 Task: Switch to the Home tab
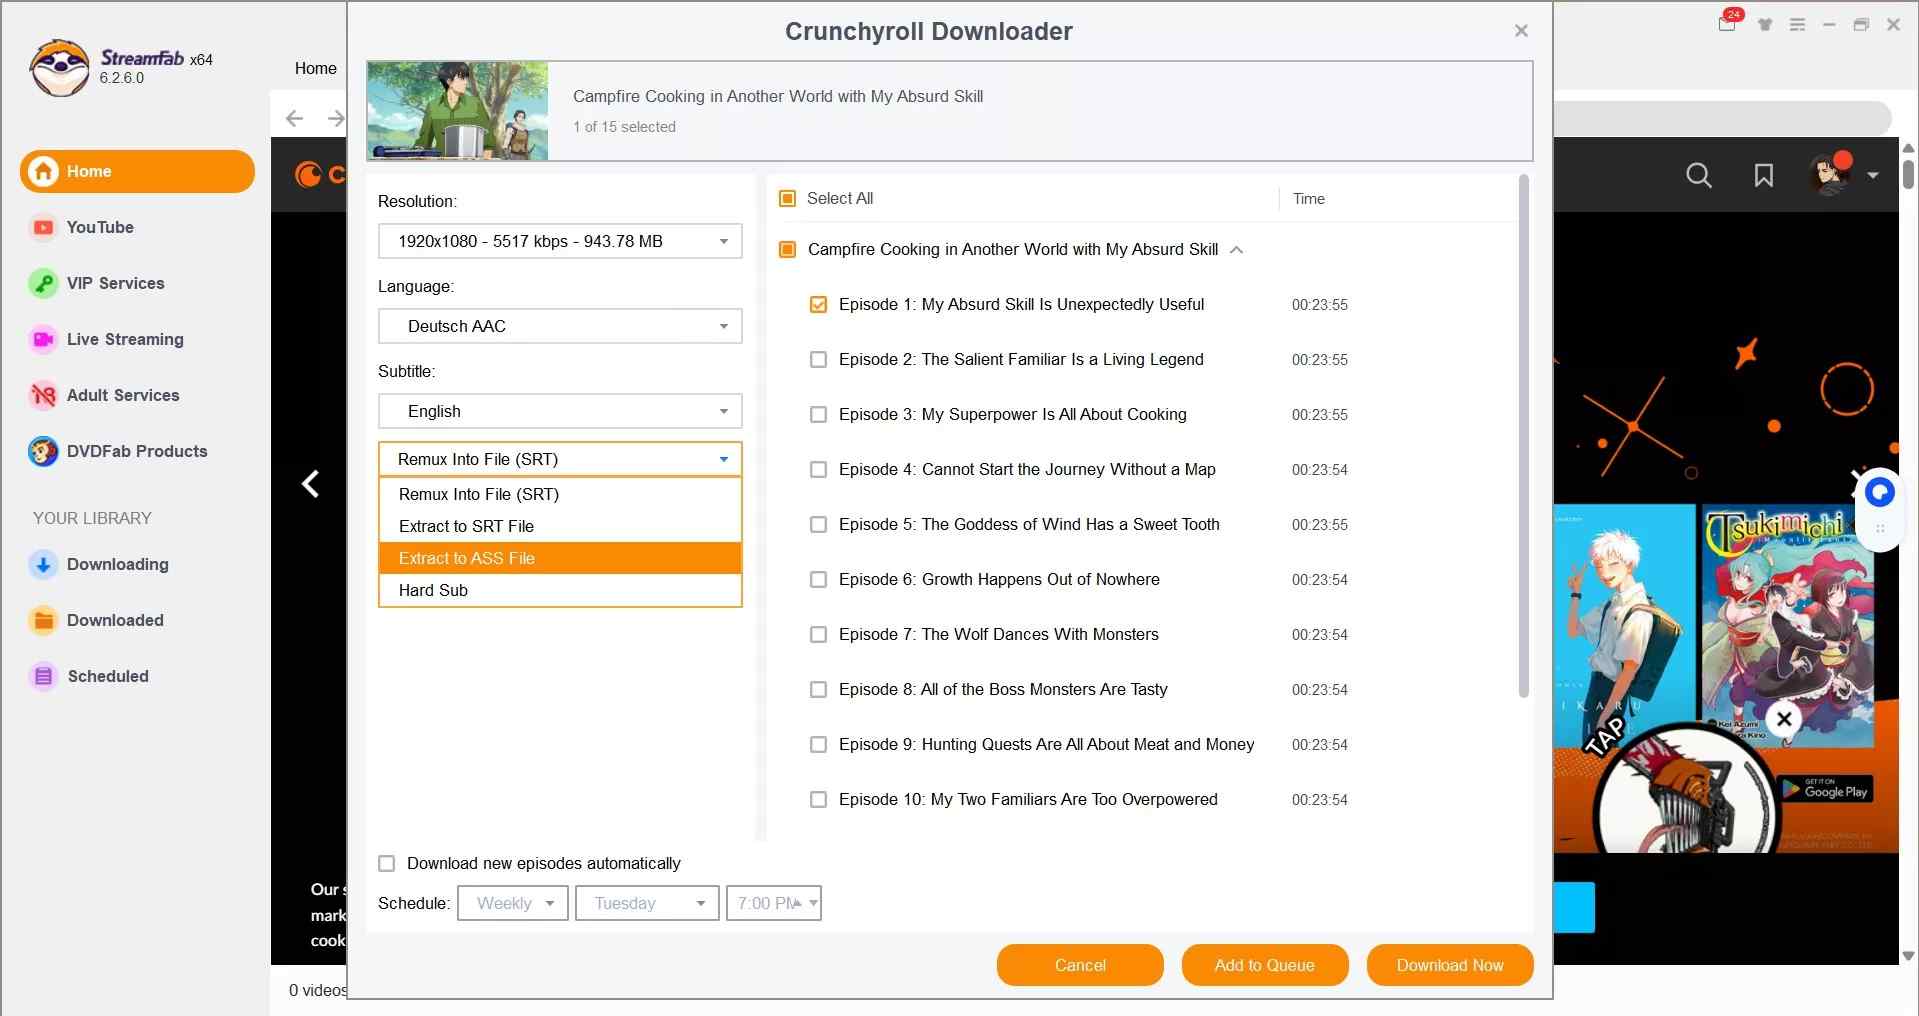(314, 68)
